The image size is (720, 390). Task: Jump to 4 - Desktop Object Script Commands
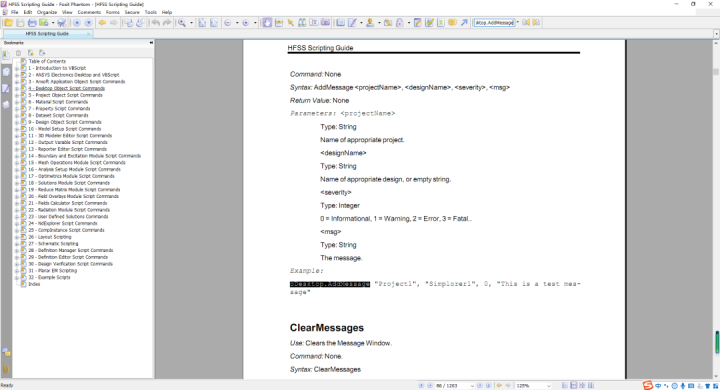click(x=67, y=88)
